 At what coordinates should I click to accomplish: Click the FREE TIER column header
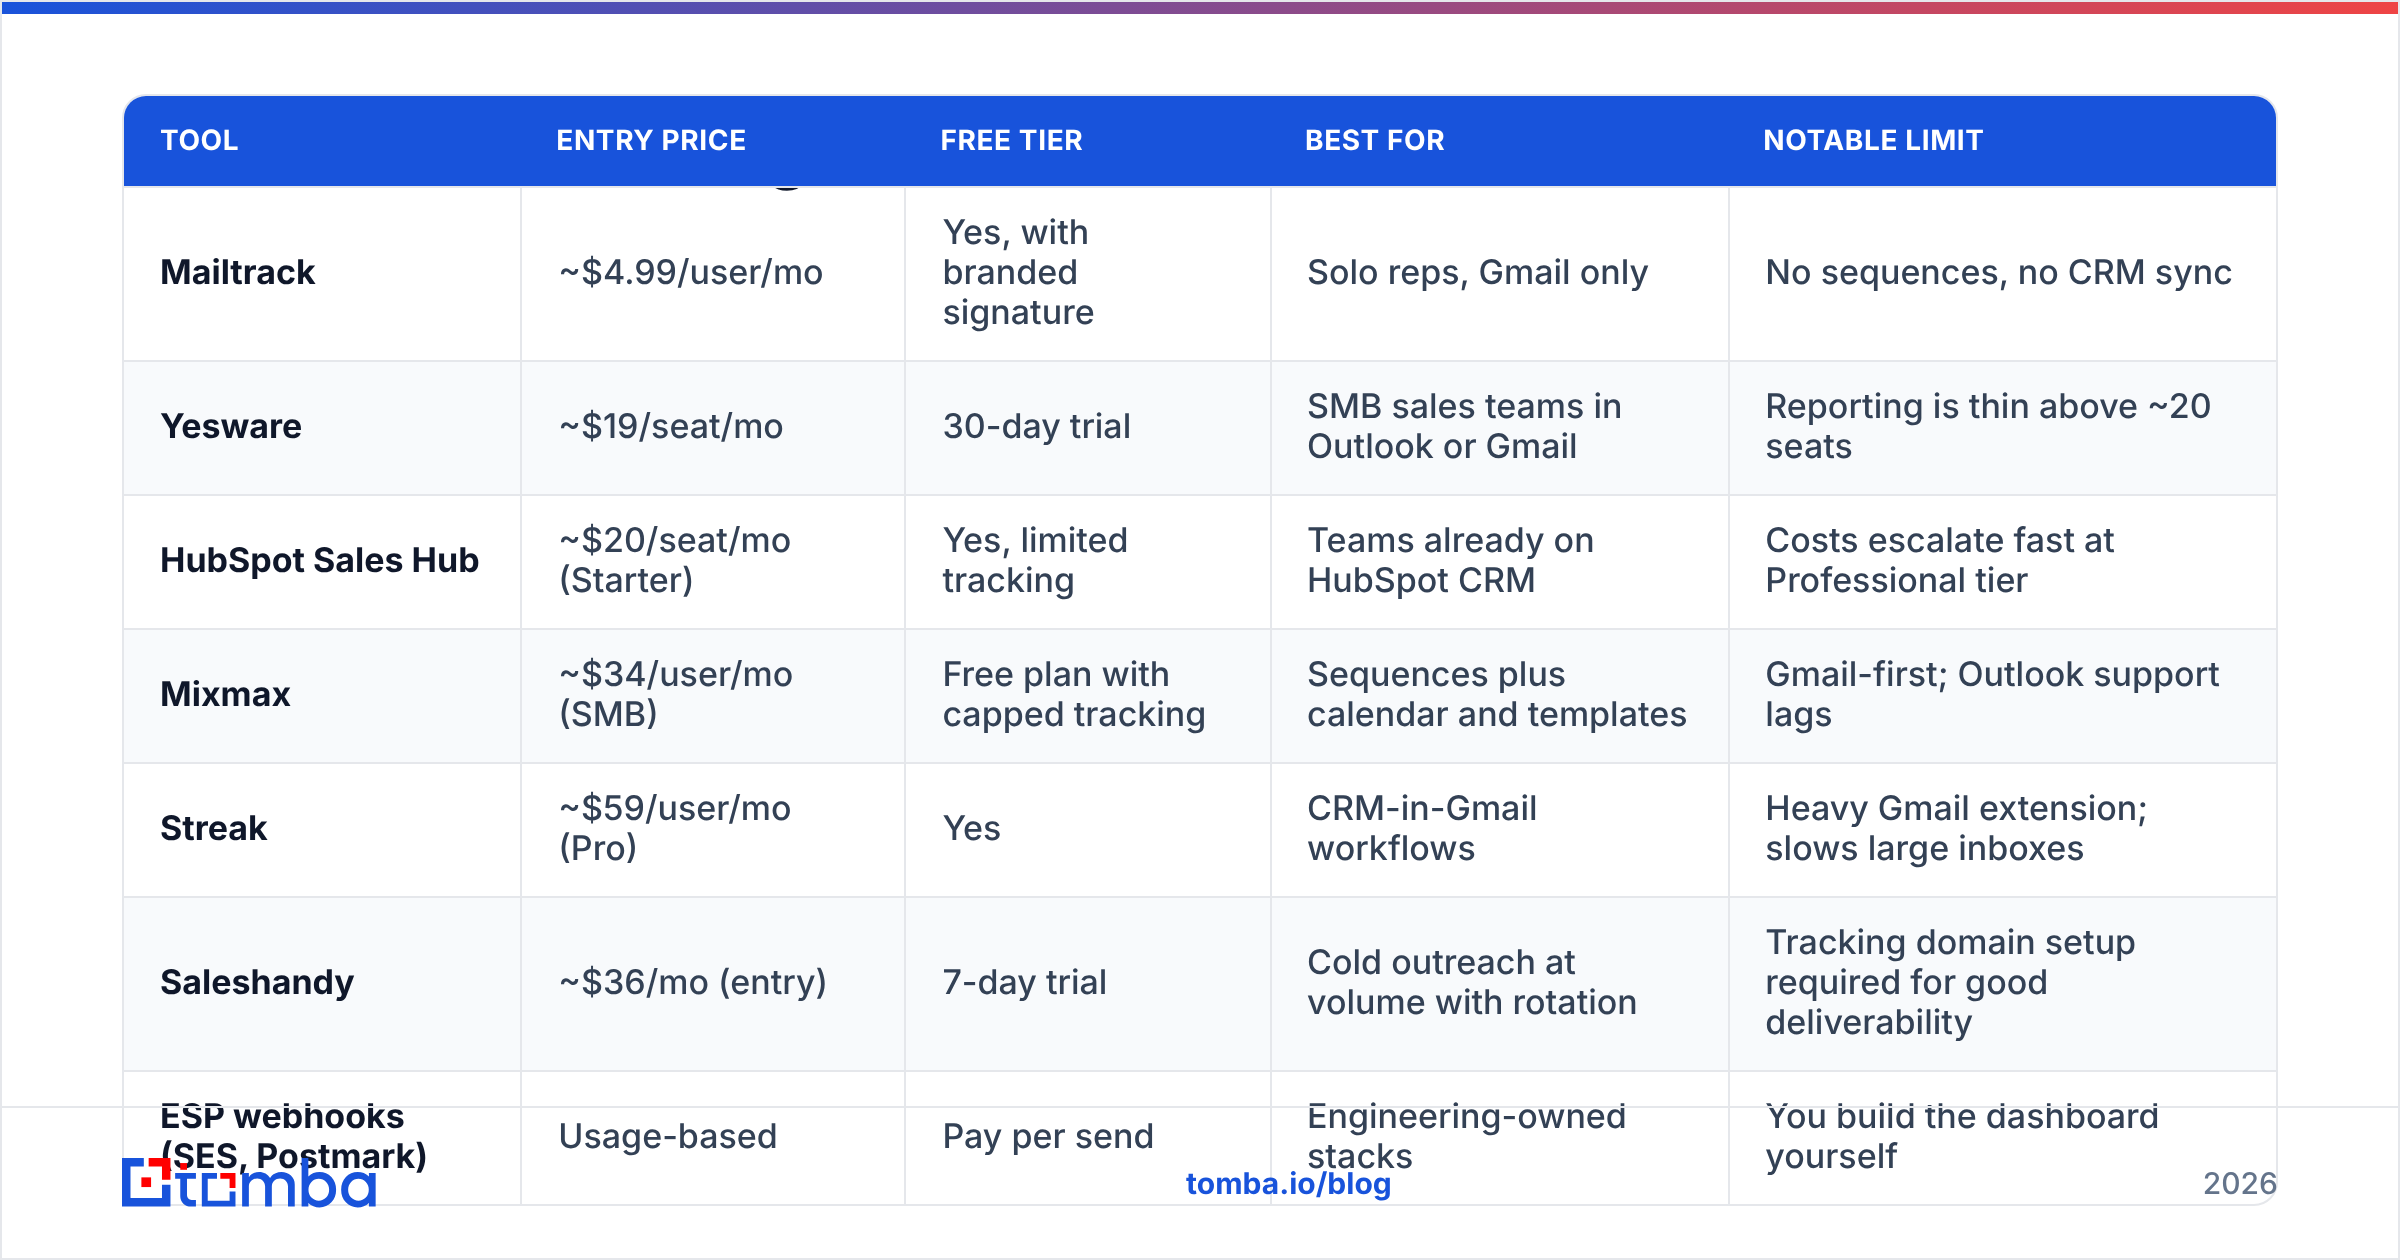click(1011, 140)
